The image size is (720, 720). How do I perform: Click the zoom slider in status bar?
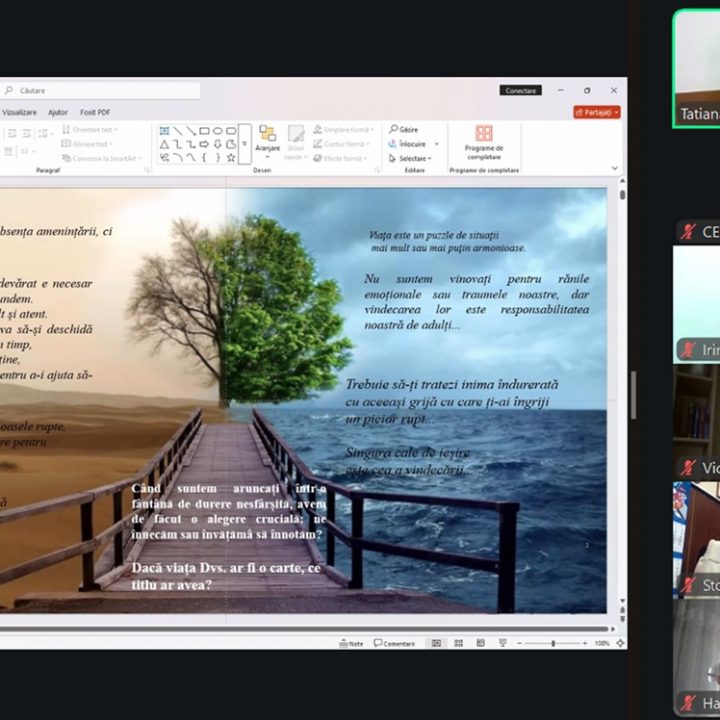tap(553, 643)
